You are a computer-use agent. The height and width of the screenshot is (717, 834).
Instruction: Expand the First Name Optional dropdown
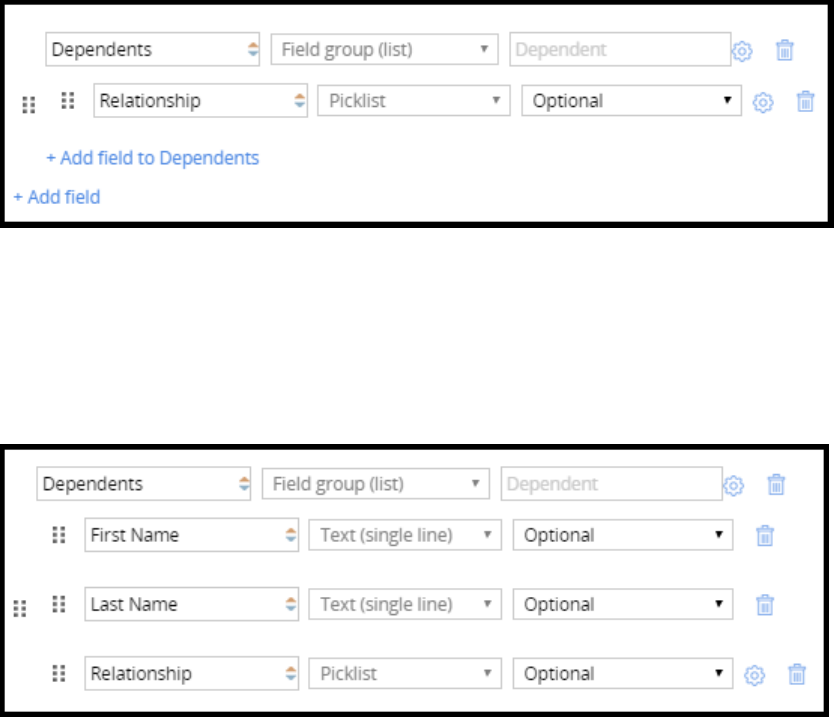click(x=622, y=535)
